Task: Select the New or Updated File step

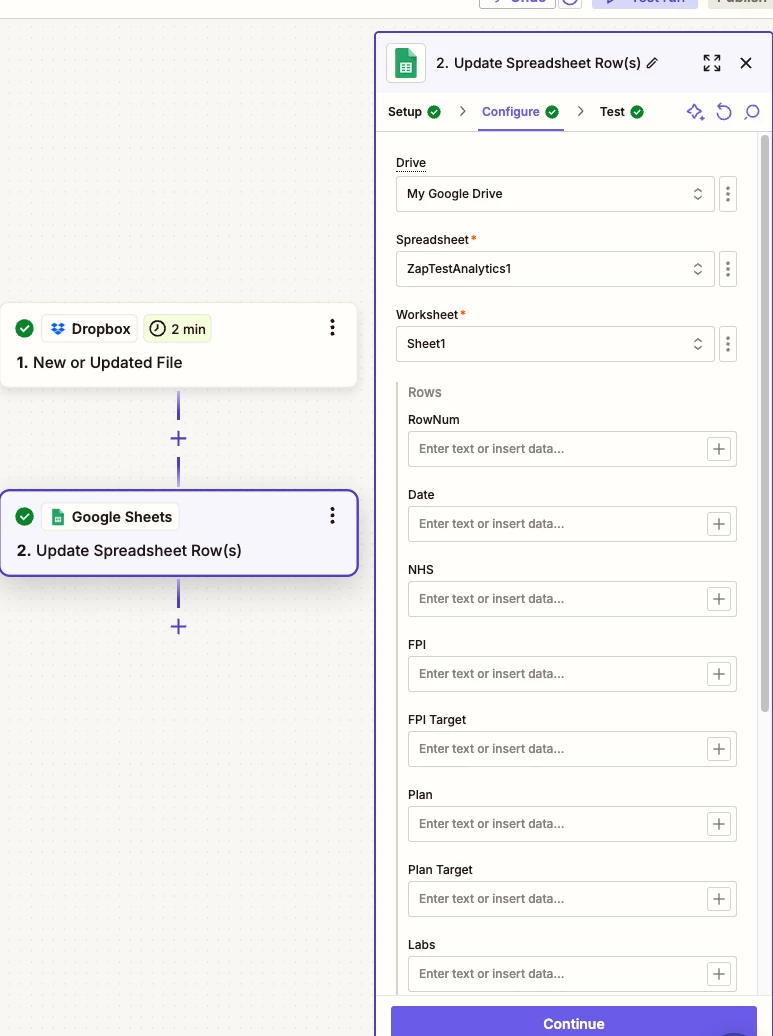Action: 178,345
